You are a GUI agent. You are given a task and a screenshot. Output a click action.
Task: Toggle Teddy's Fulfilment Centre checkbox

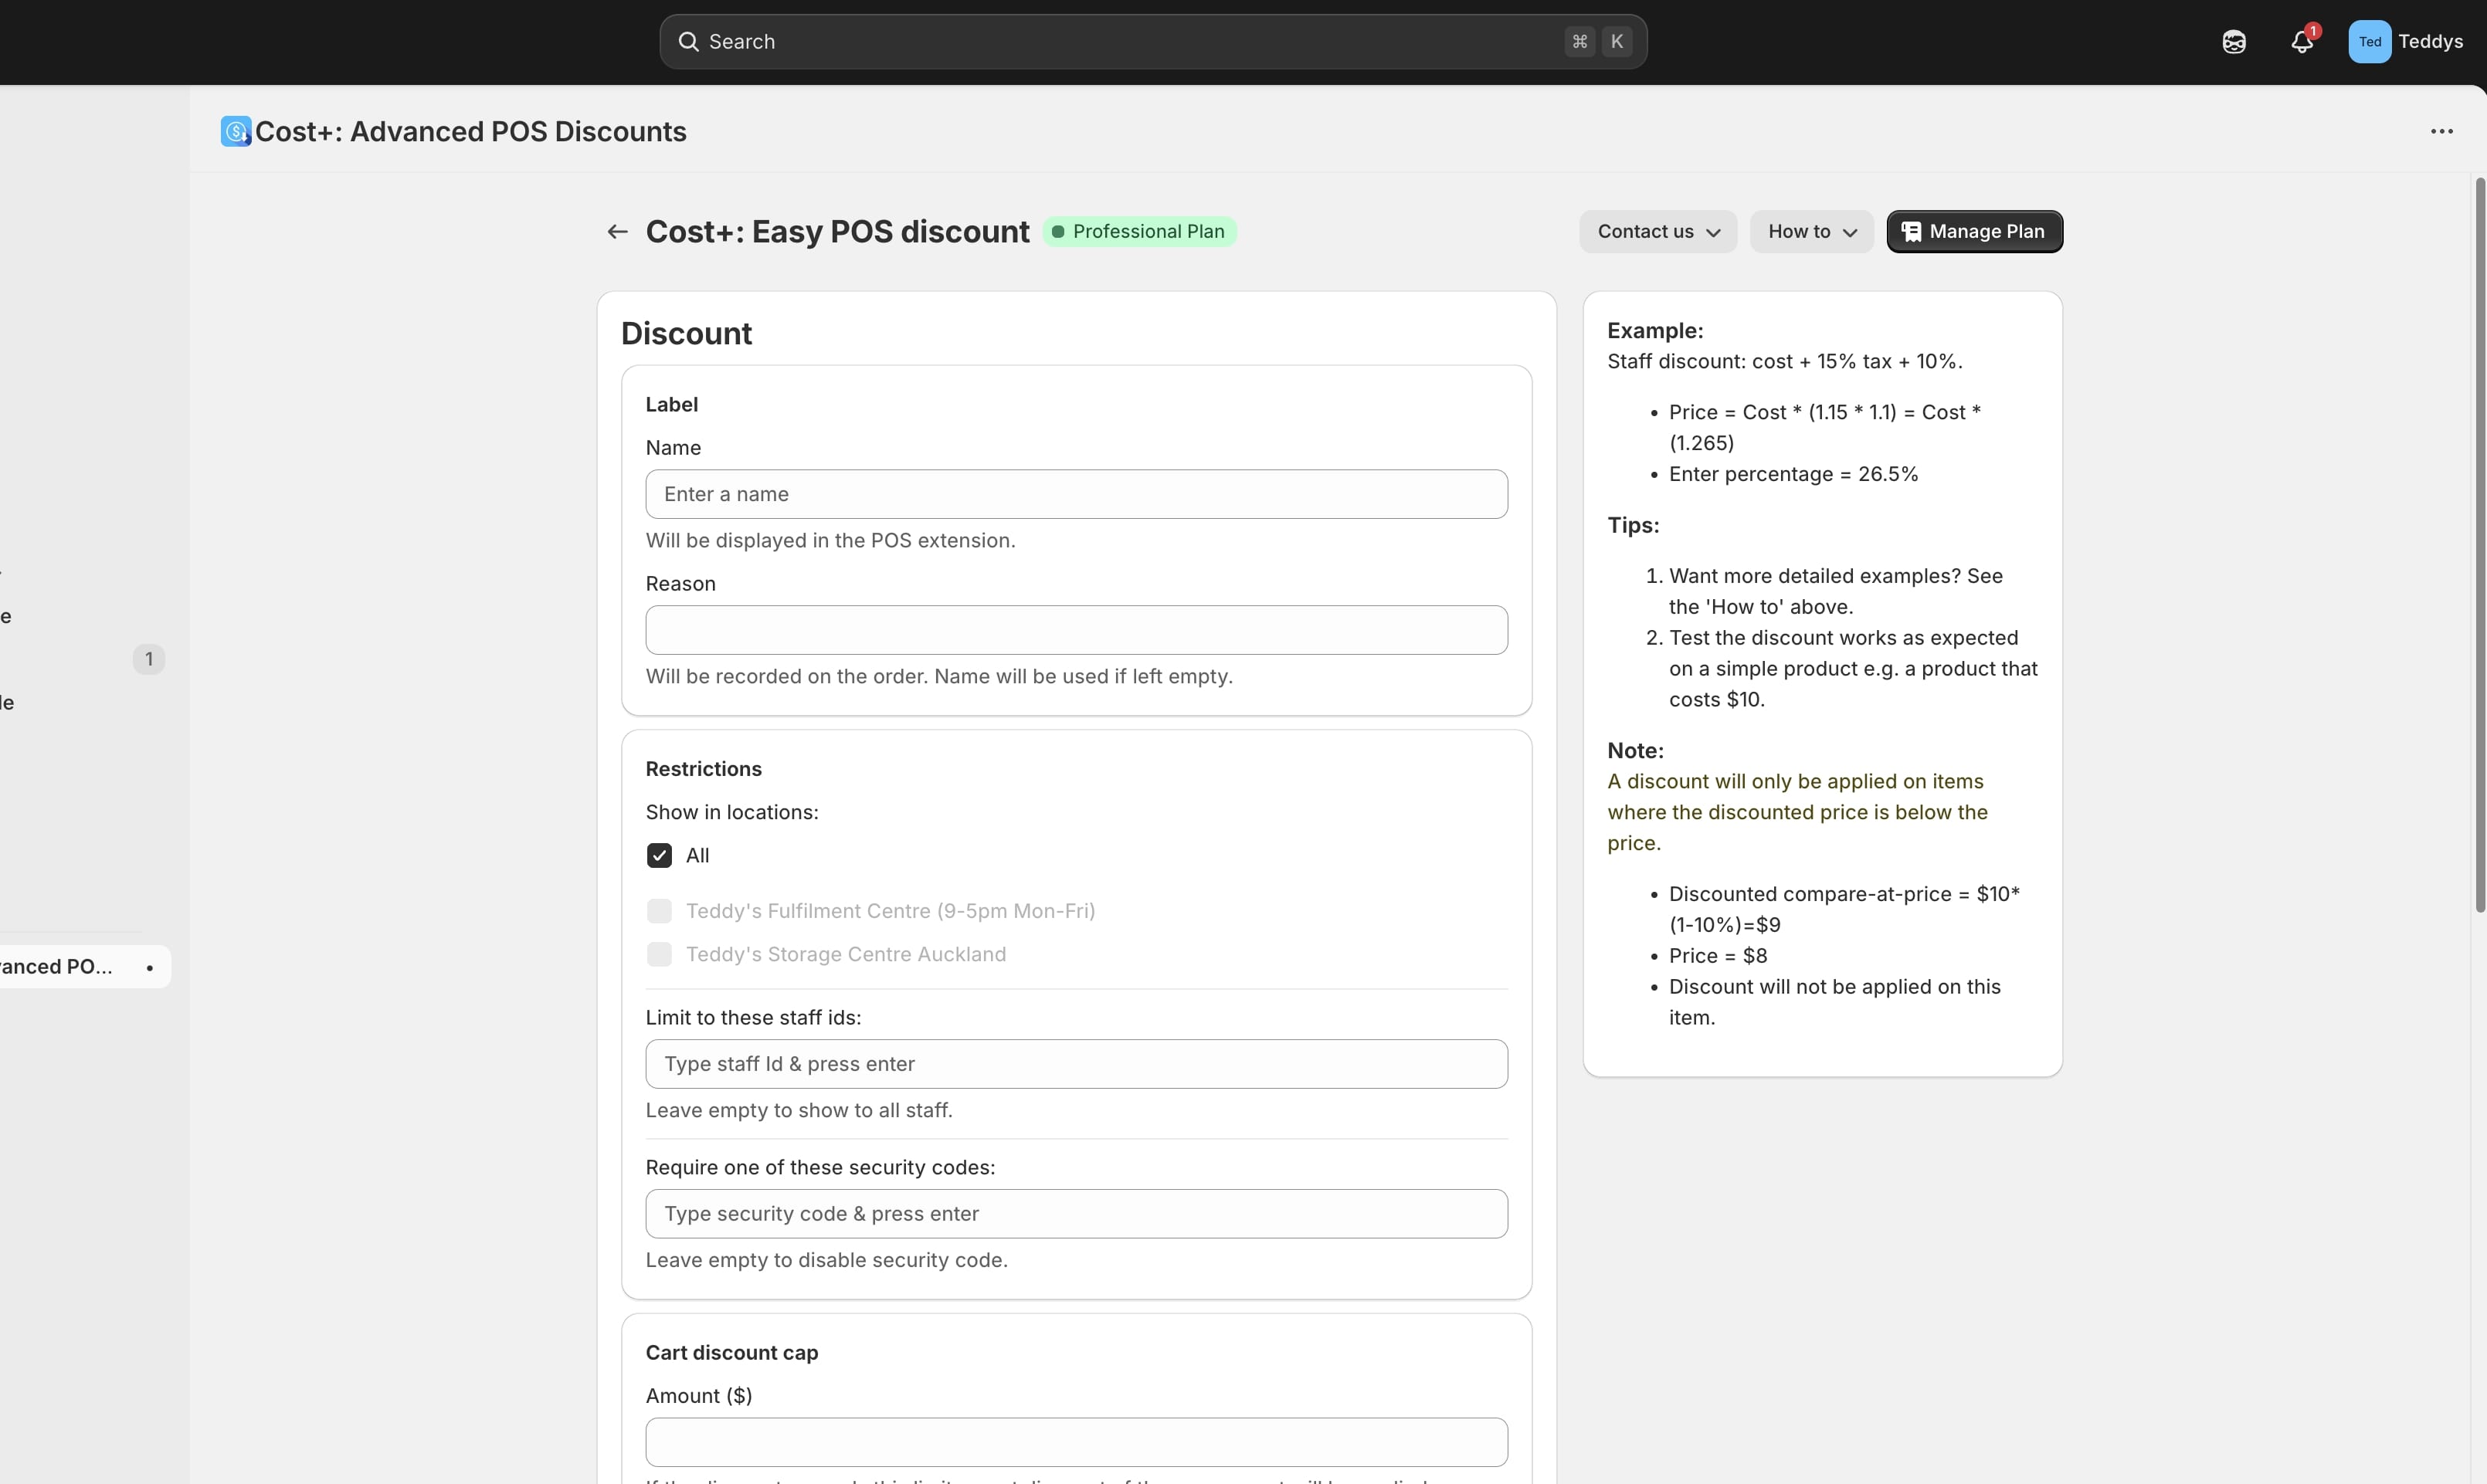pos(659,911)
